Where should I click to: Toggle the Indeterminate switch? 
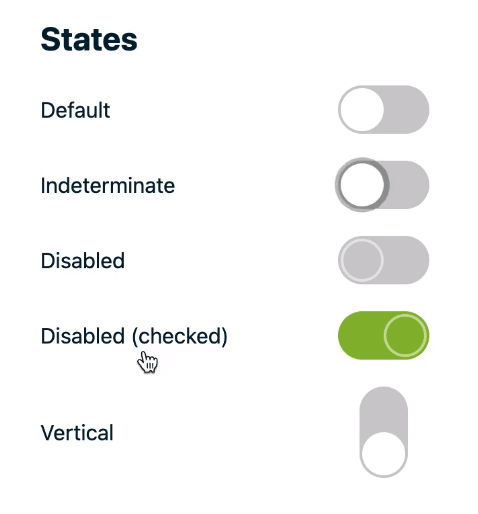click(382, 185)
